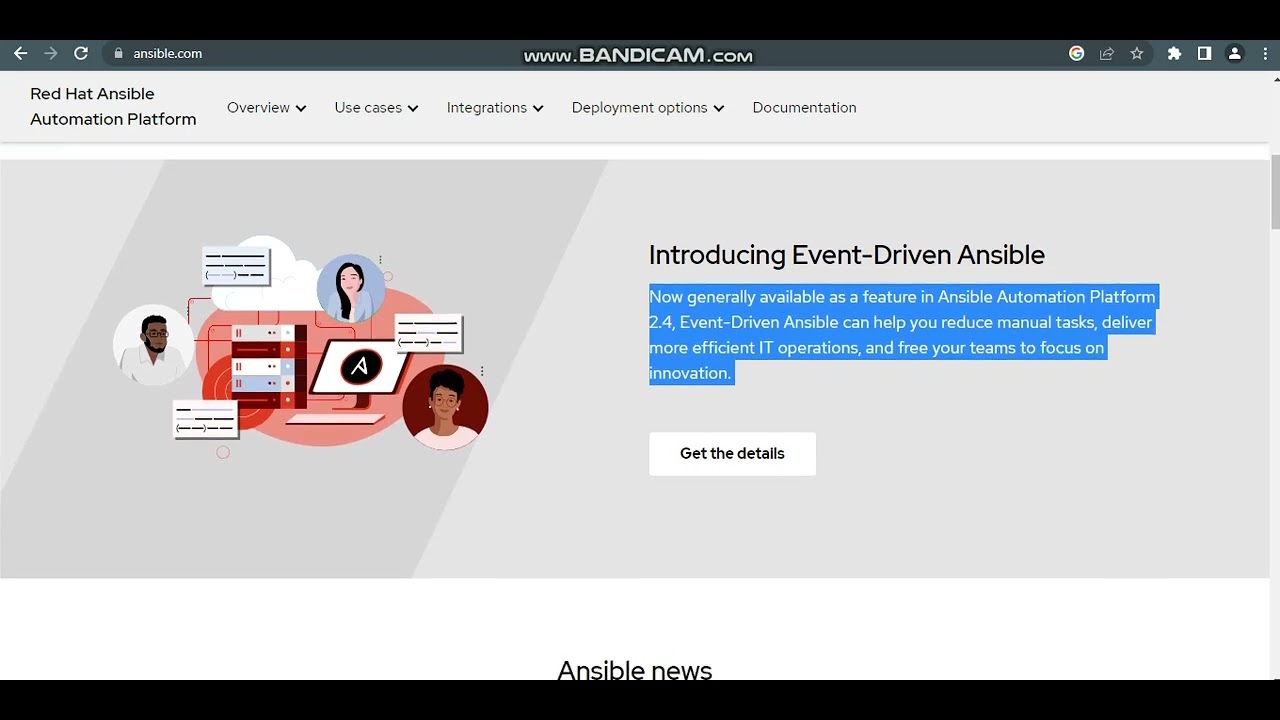Click the bearded man avatar illustration
The height and width of the screenshot is (720, 1280).
pyautogui.click(x=154, y=345)
